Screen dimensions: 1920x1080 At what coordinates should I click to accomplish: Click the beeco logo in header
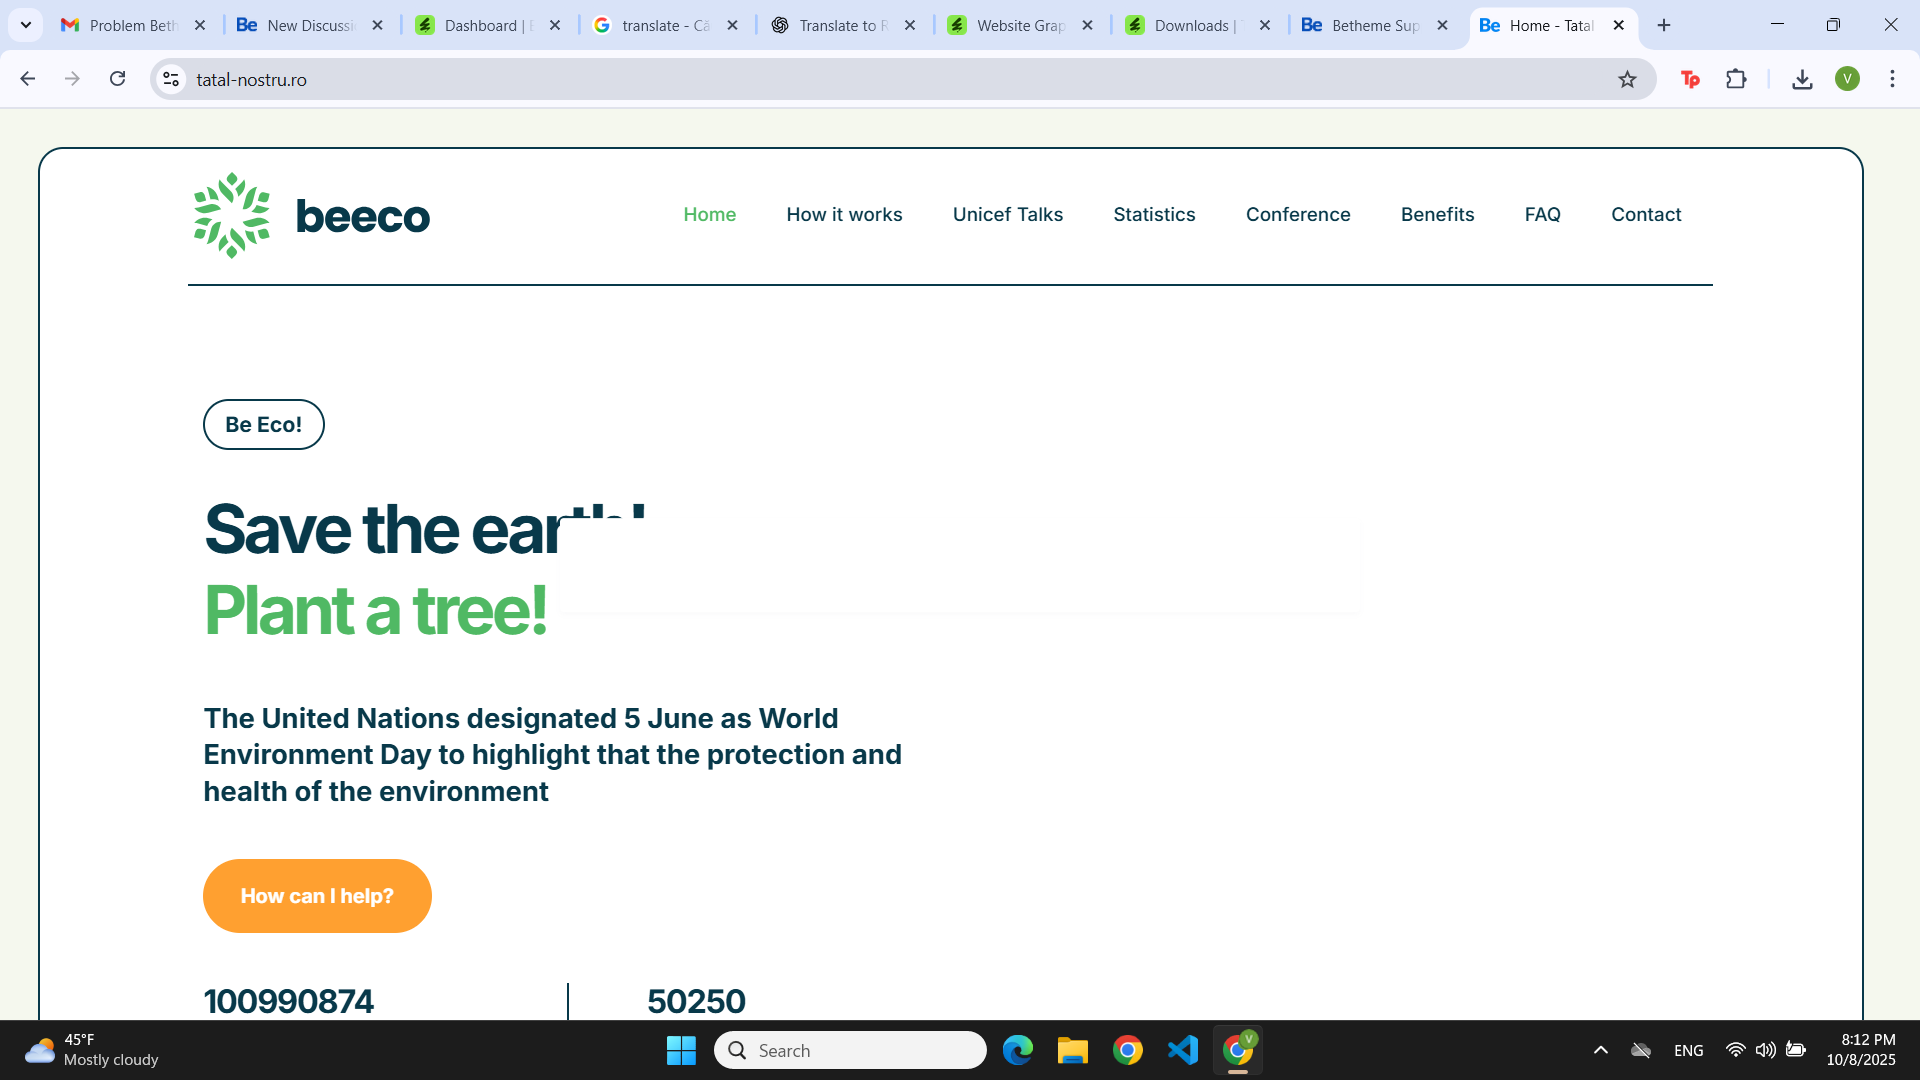coord(311,215)
